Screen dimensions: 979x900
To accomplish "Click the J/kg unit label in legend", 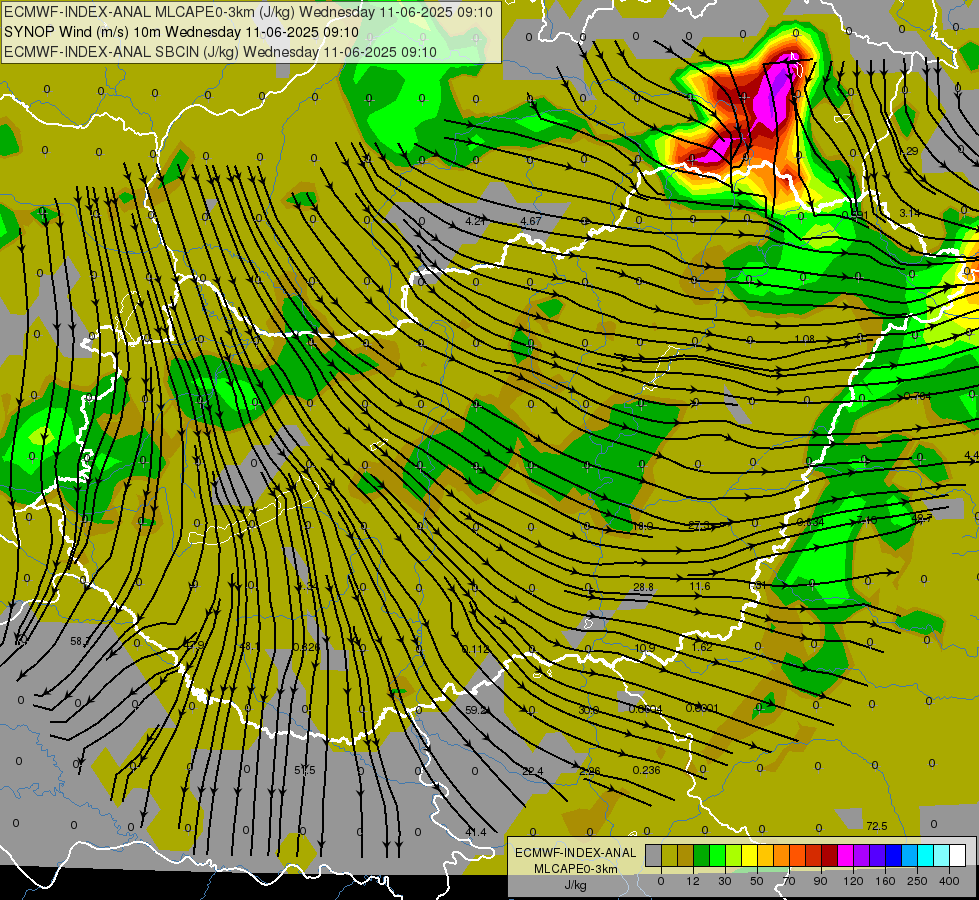I will point(576,885).
